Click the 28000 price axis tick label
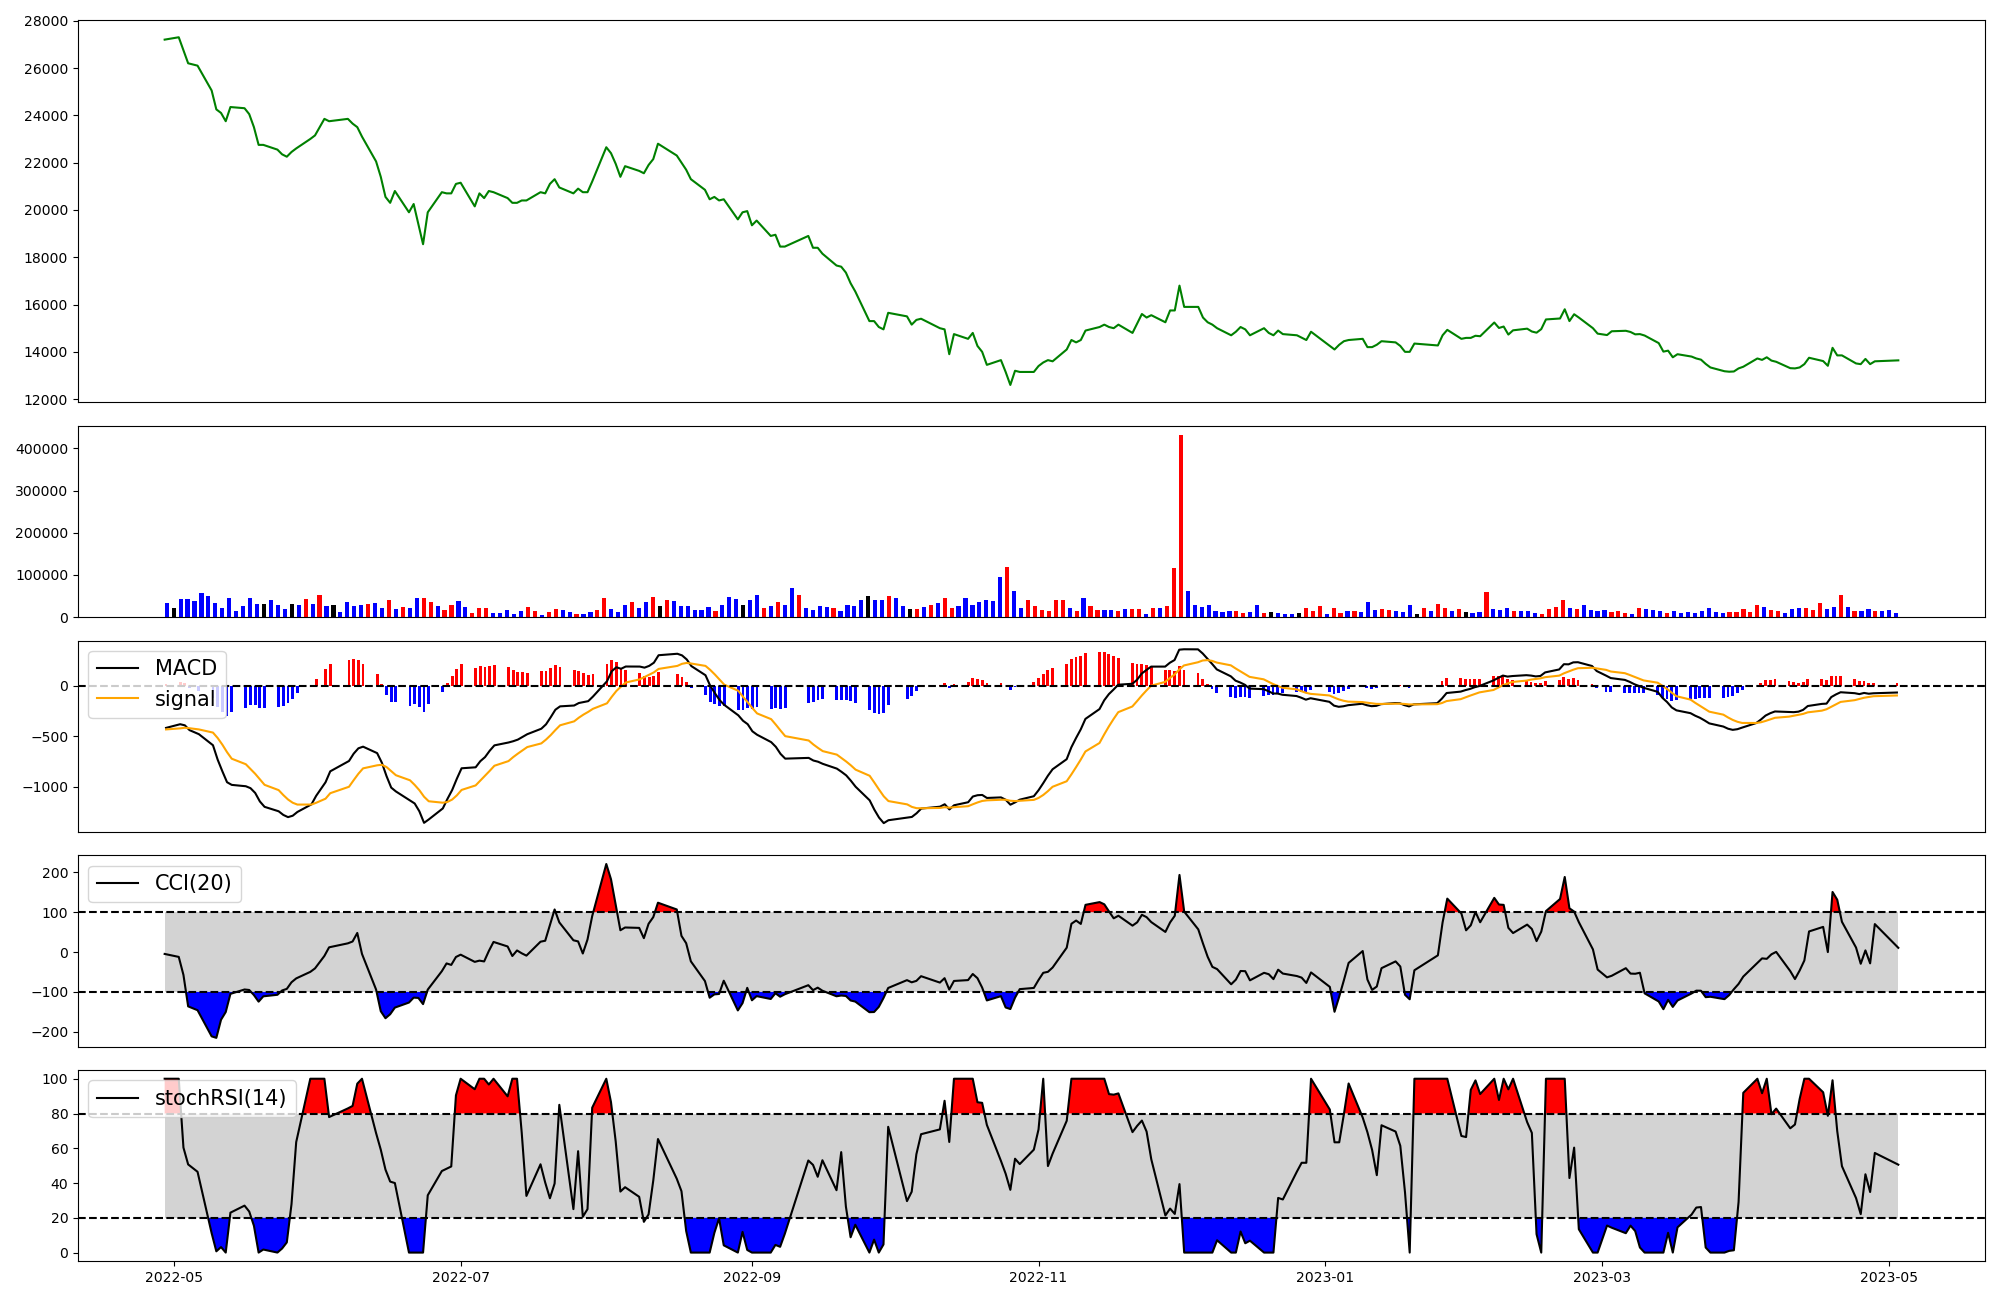2000x1300 pixels. pyautogui.click(x=44, y=21)
